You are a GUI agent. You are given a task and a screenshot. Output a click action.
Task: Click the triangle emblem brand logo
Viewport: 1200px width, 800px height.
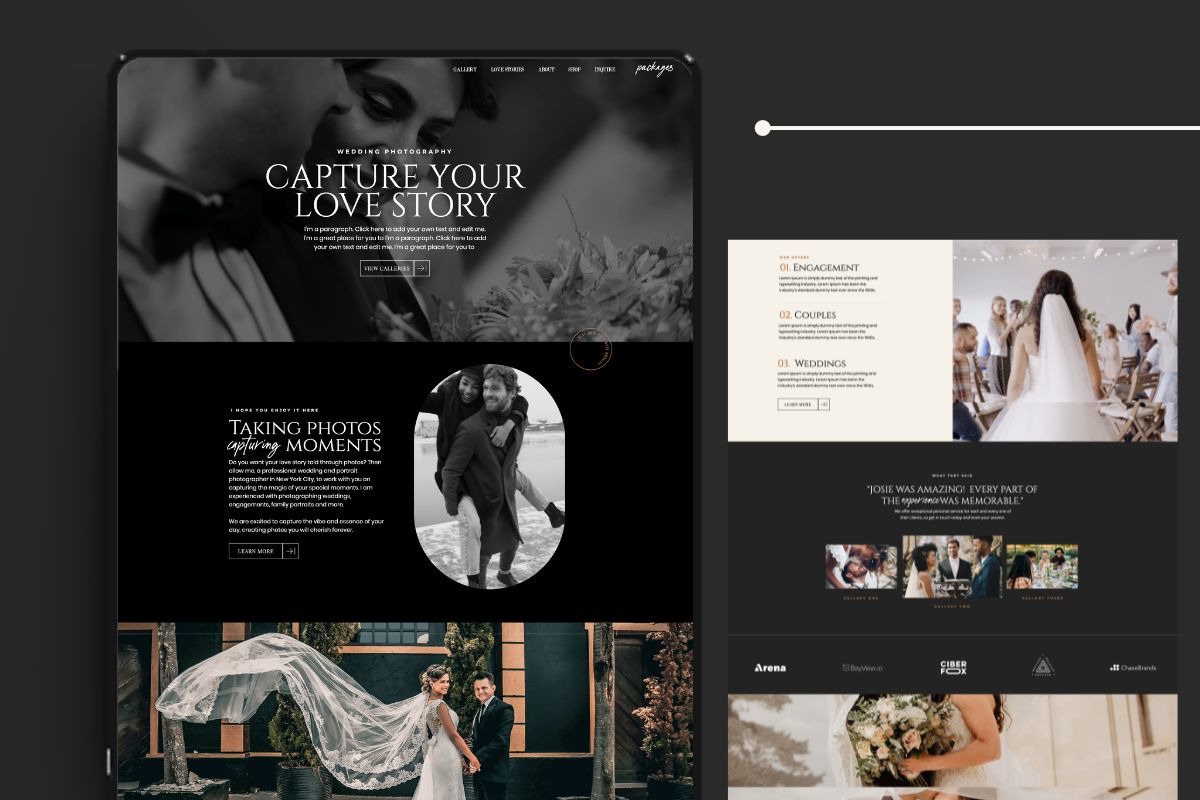click(1043, 666)
